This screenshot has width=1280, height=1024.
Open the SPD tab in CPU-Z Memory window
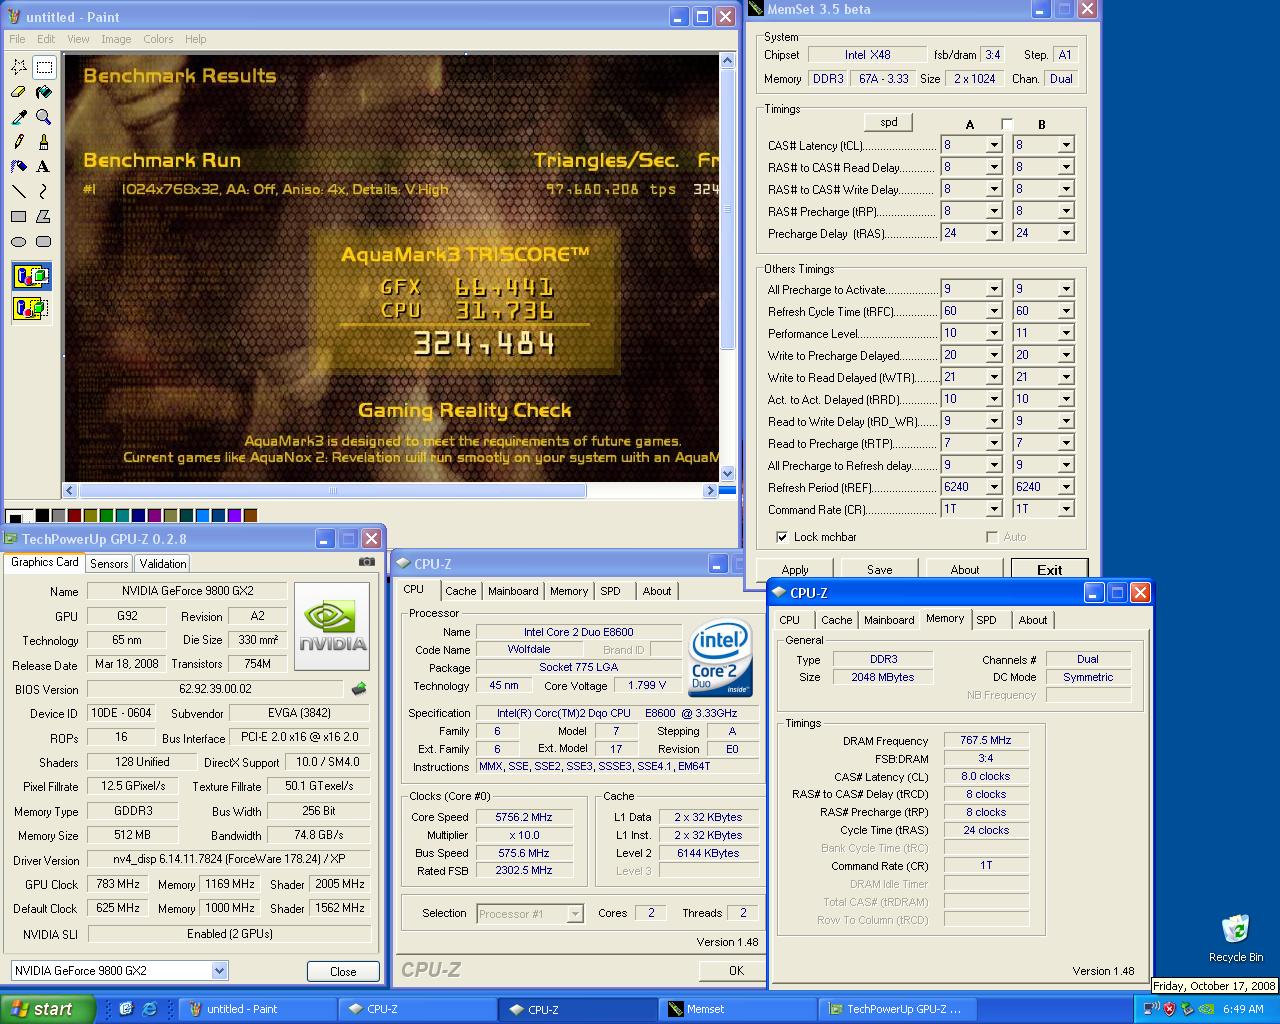tap(986, 620)
